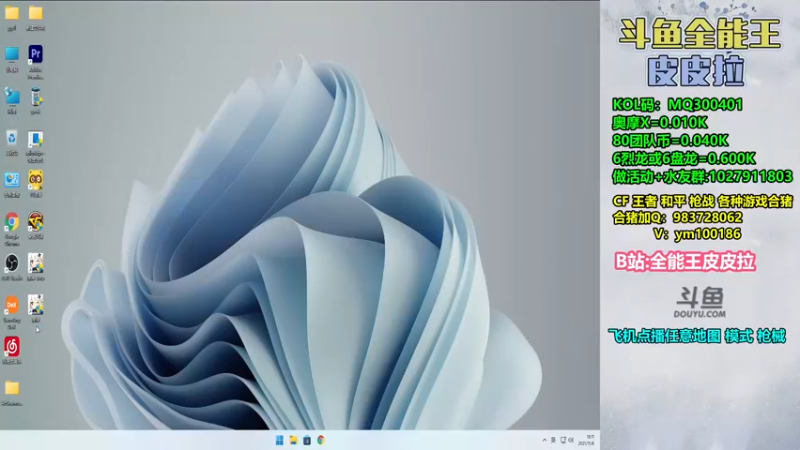Launch Google Chrome from the desktop
This screenshot has height=450, width=800.
(12, 222)
